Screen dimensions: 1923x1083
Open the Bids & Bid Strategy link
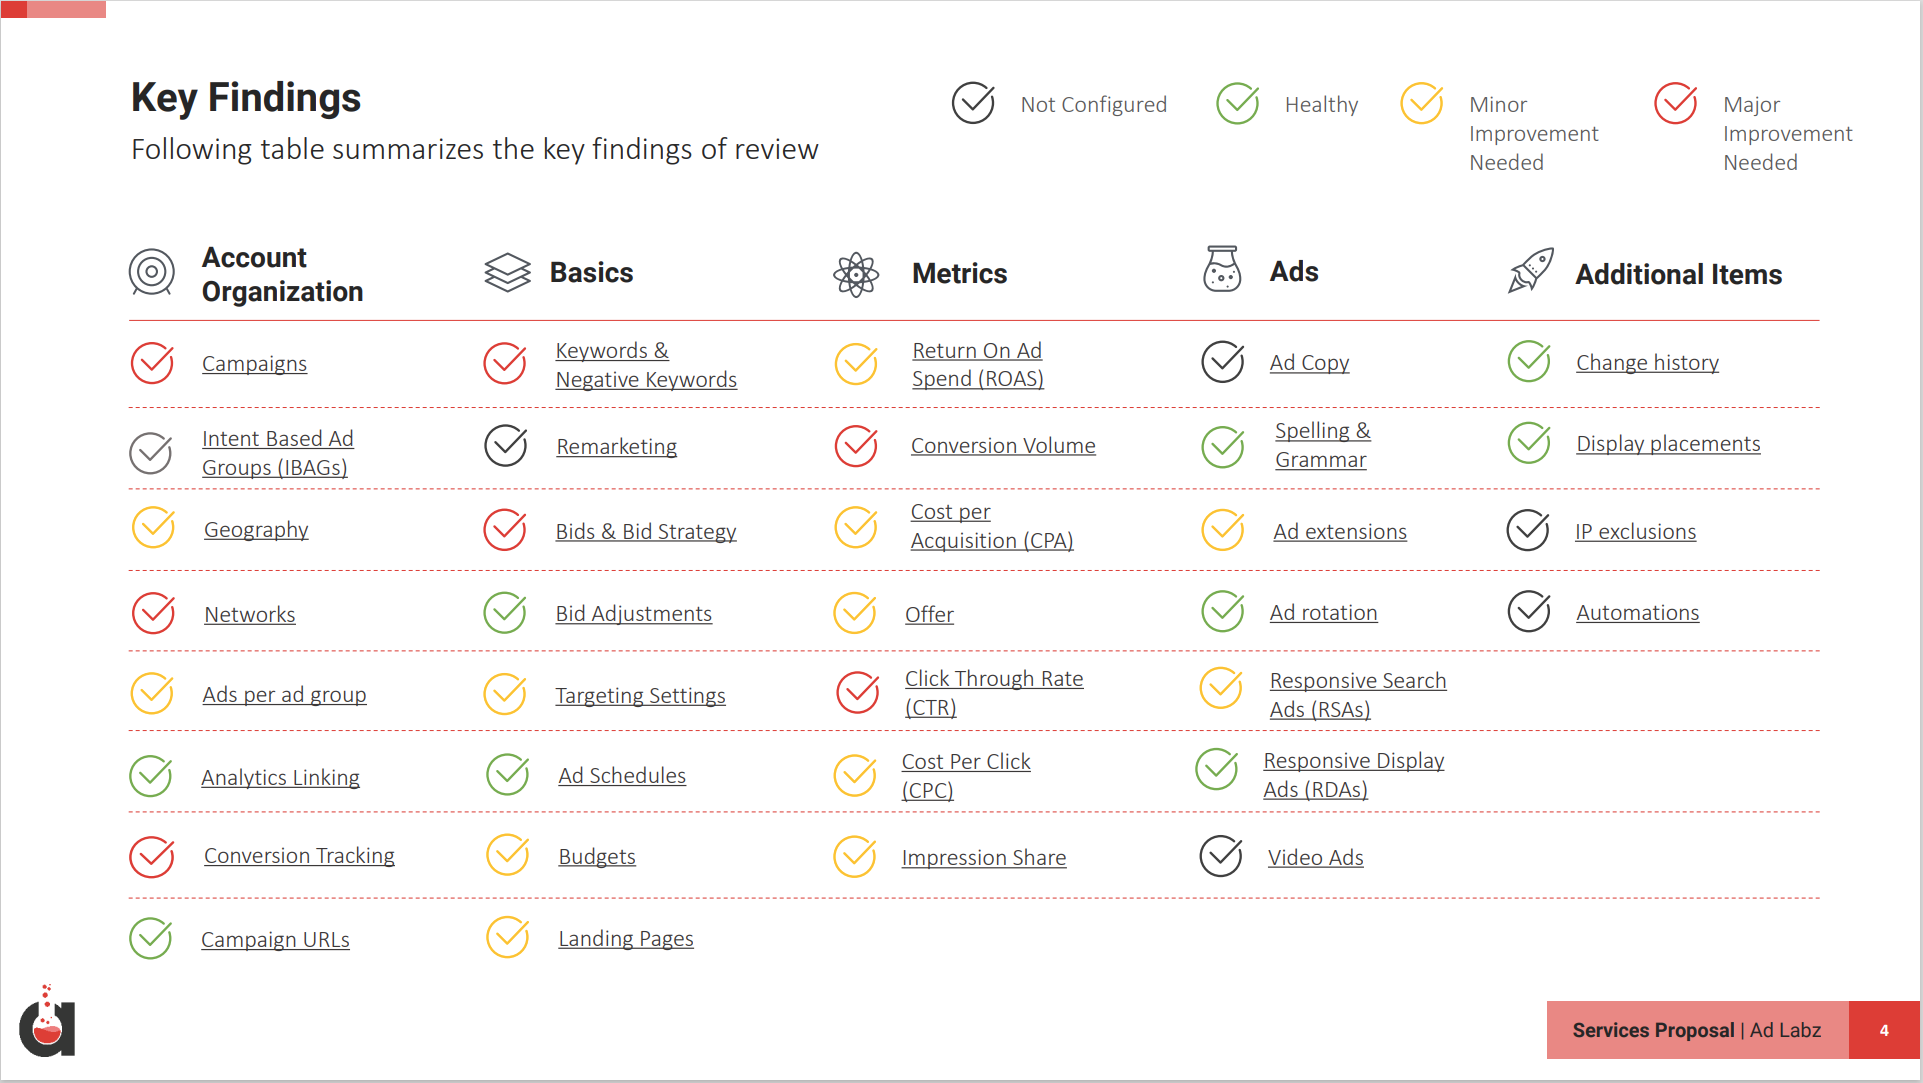(x=646, y=532)
